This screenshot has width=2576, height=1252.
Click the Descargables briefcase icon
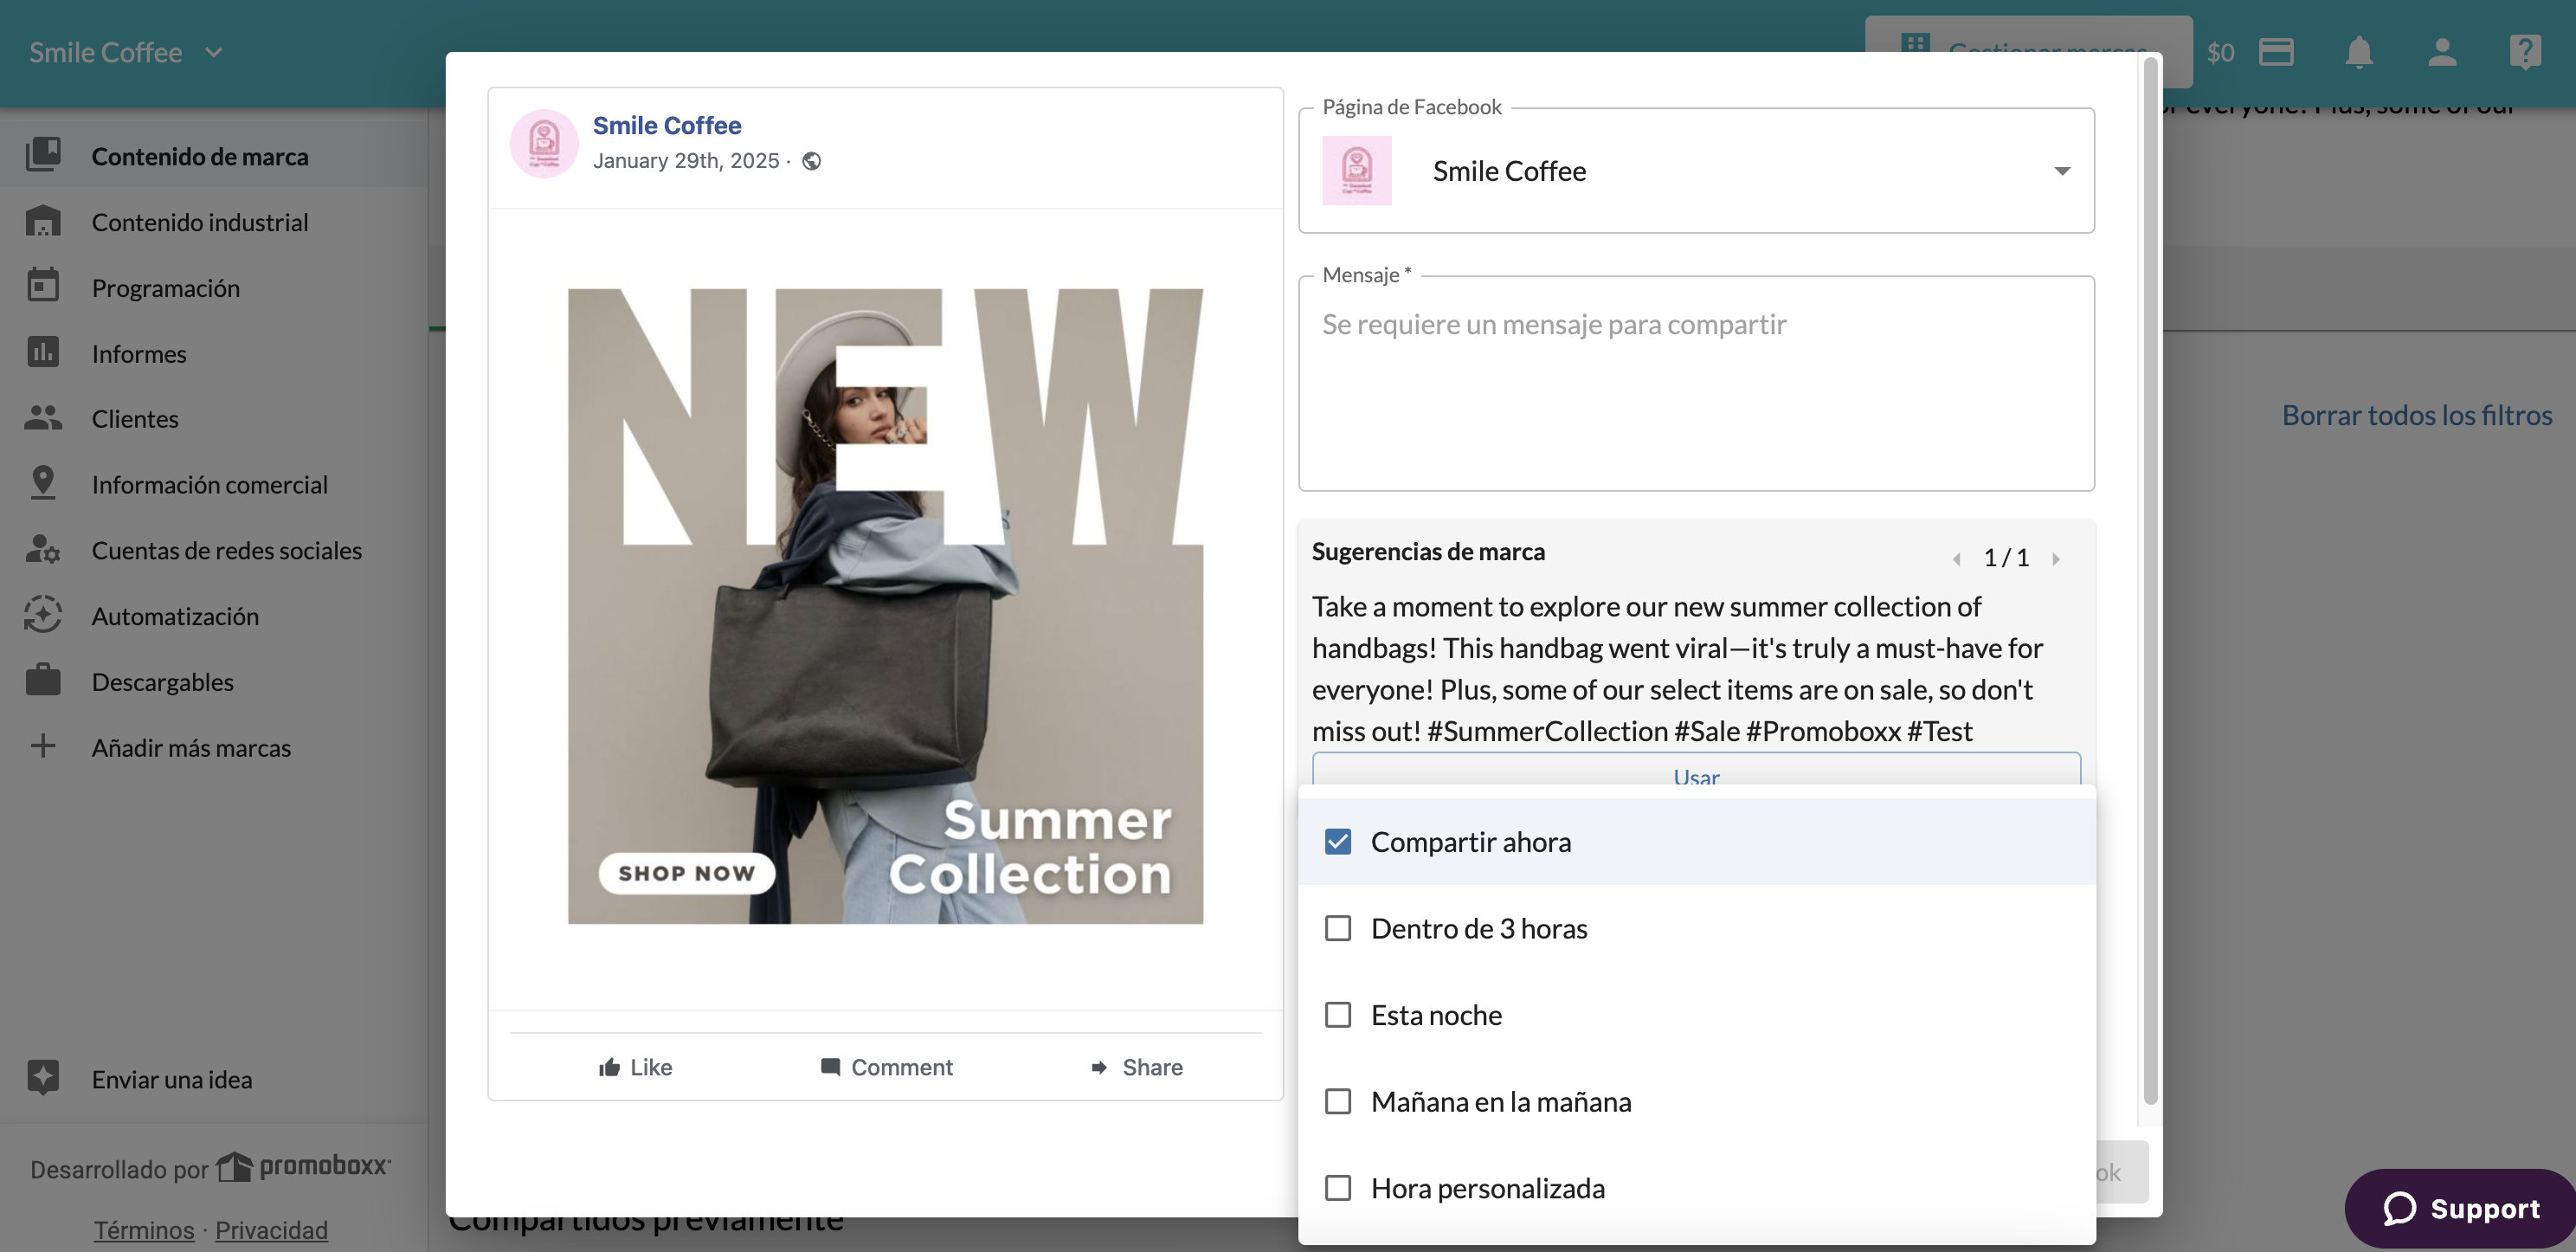click(x=43, y=681)
